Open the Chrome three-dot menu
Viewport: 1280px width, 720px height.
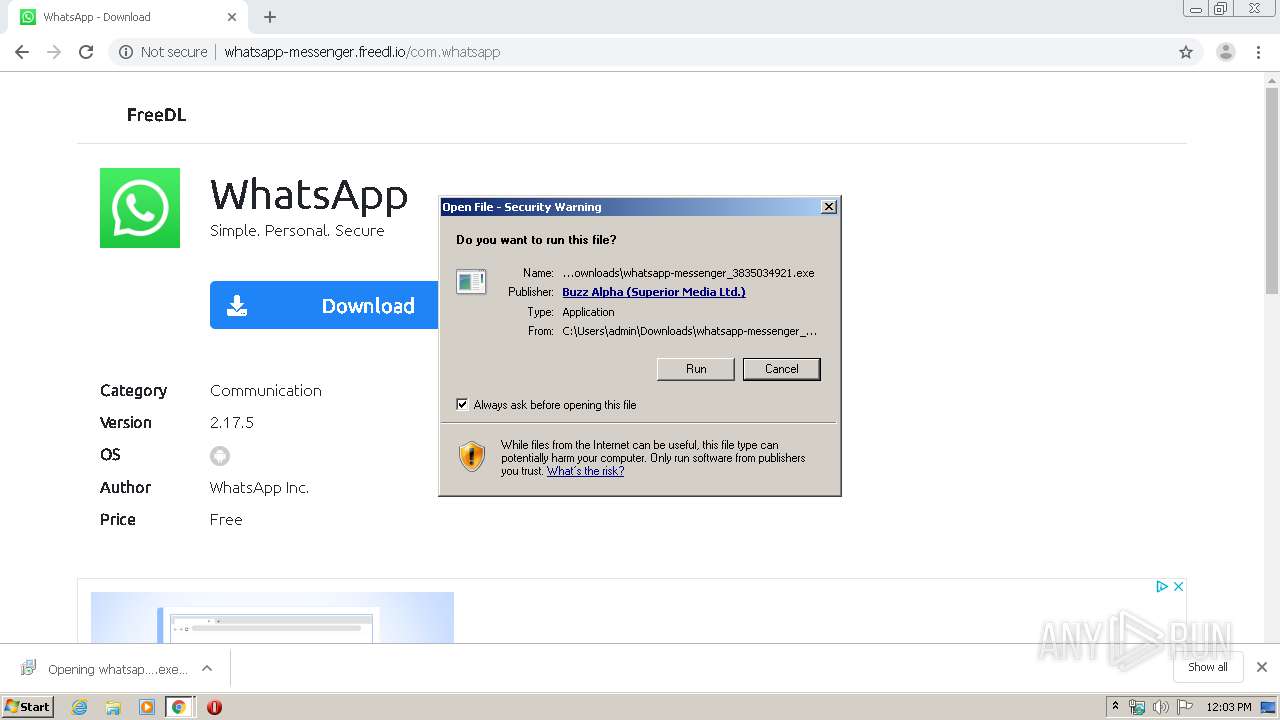(1259, 52)
